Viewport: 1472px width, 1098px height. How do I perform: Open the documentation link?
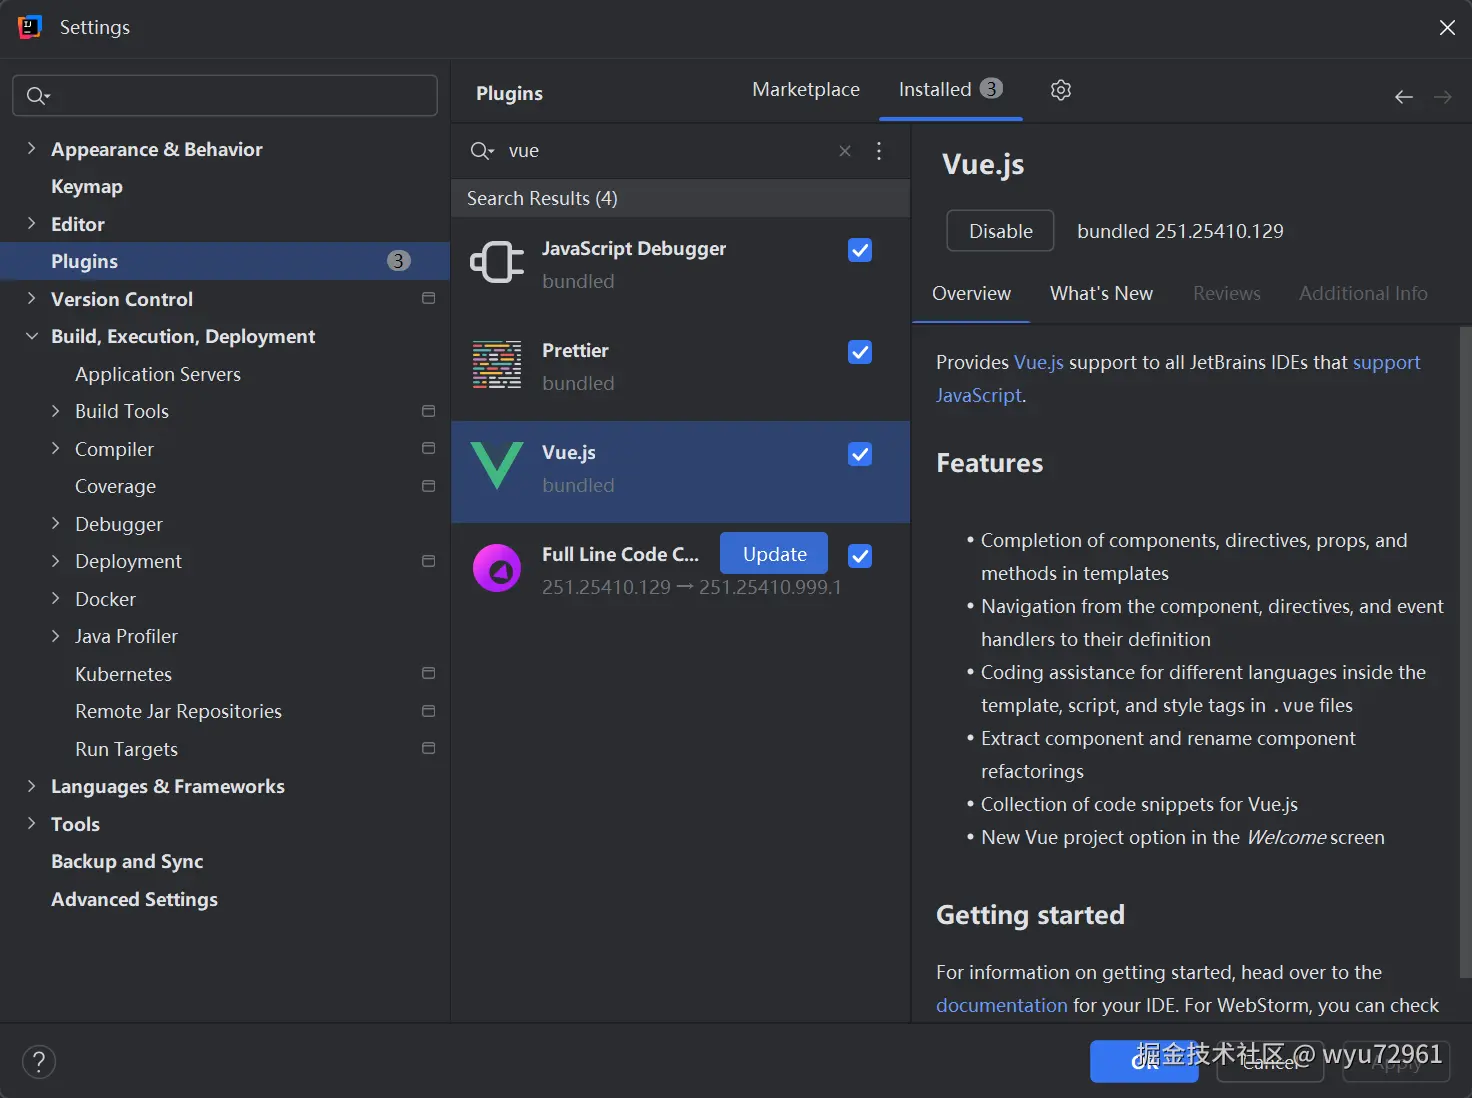[1002, 1006]
